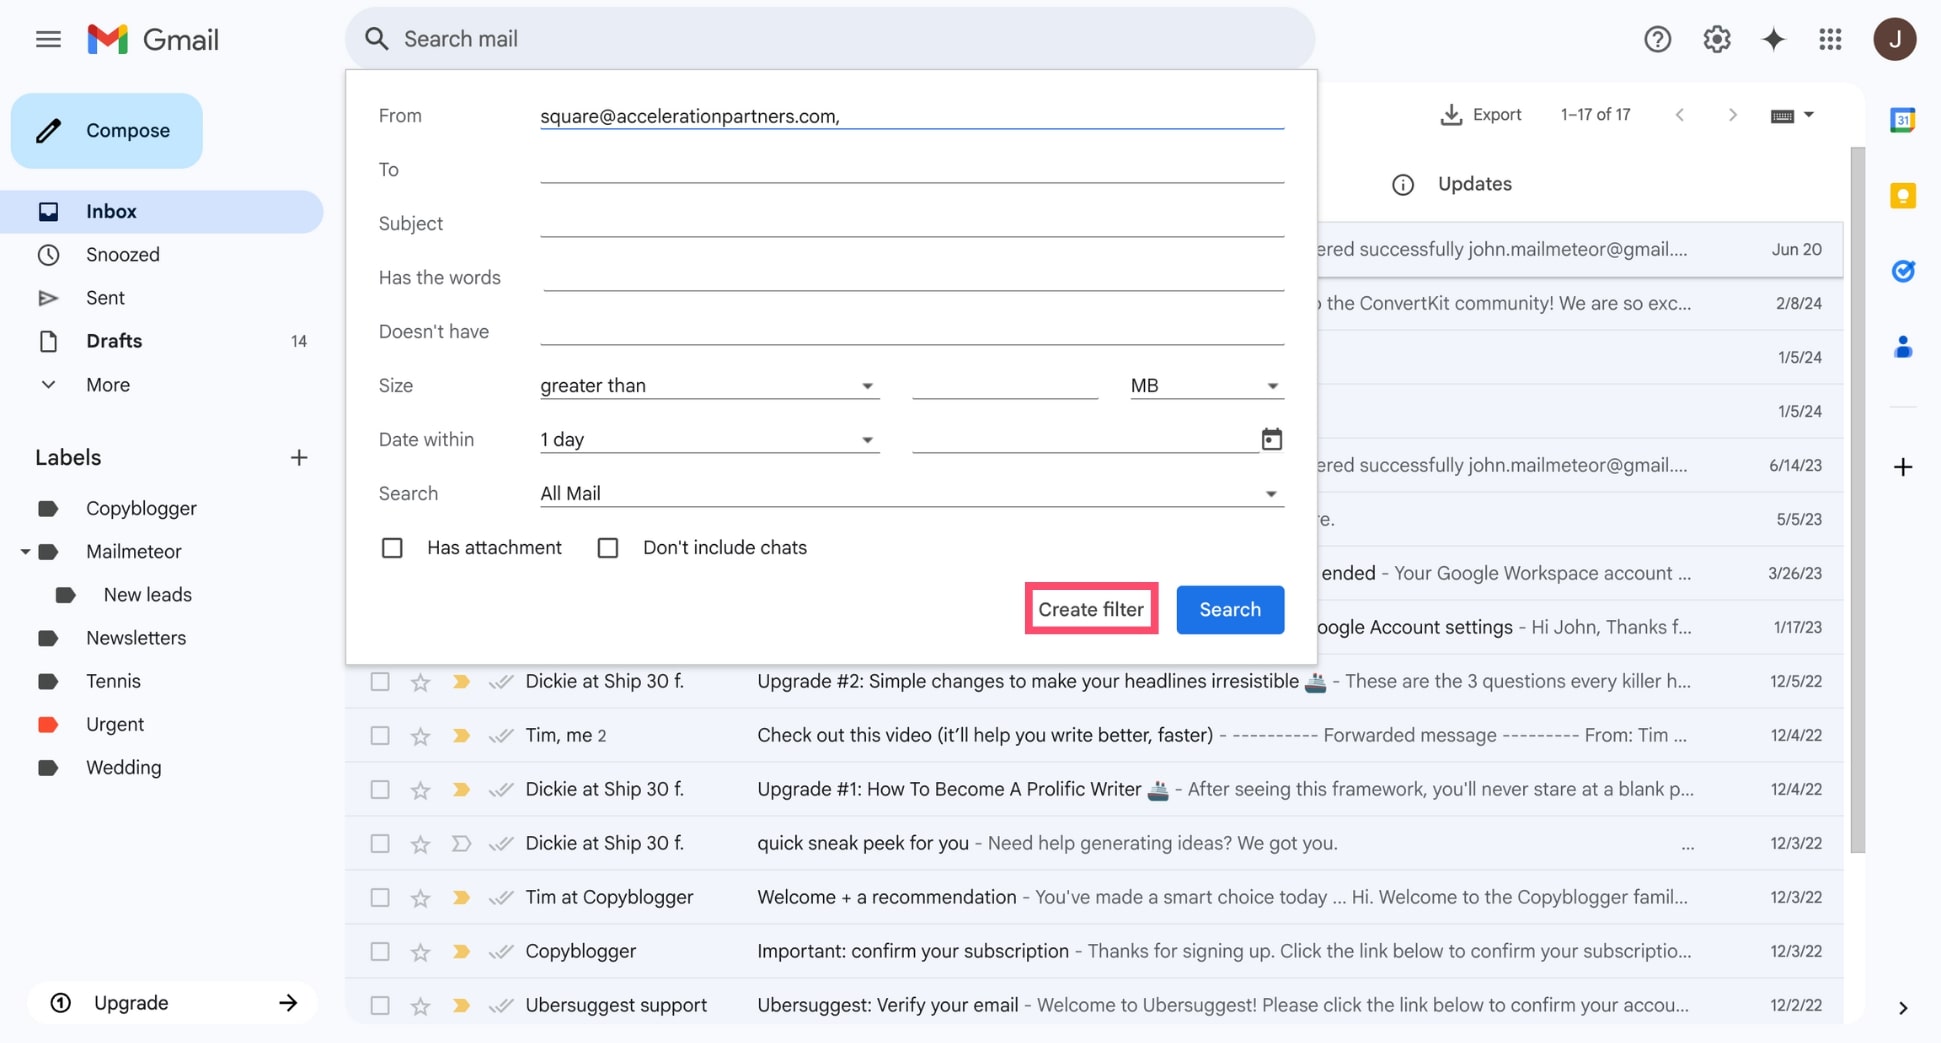Click into the From address field
1941x1043 pixels.
tap(911, 116)
